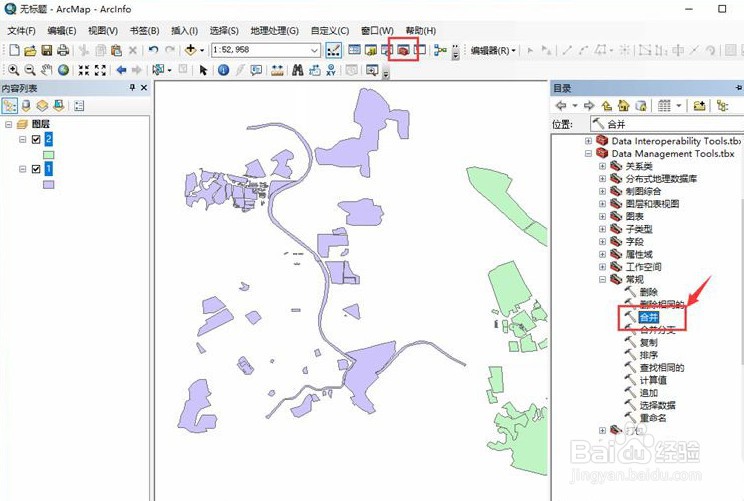Collapse the 图层 data frame

pos(8,124)
